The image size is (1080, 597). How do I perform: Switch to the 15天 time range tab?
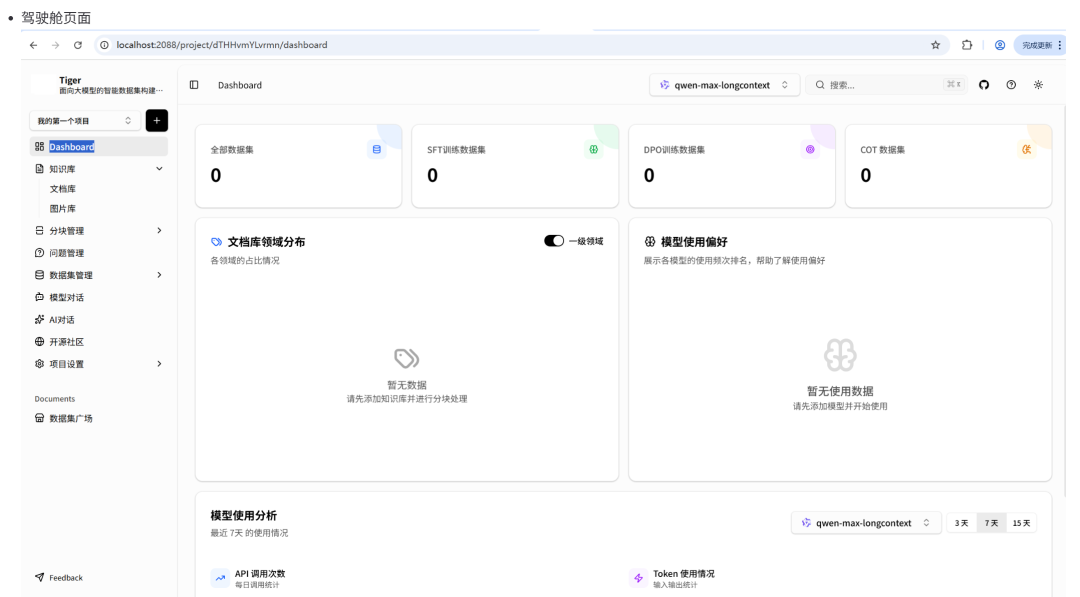point(1021,523)
